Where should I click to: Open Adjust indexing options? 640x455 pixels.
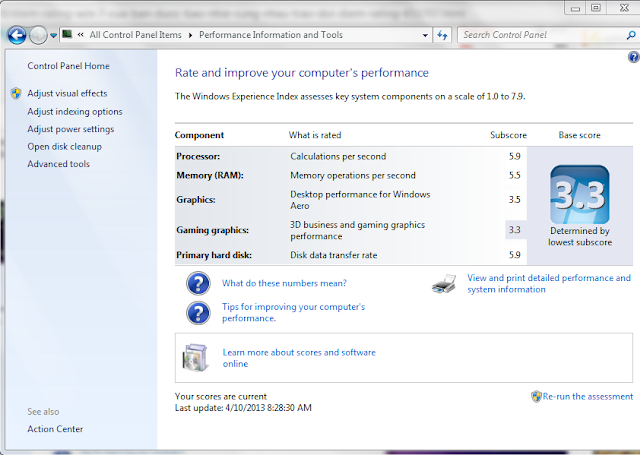75,111
